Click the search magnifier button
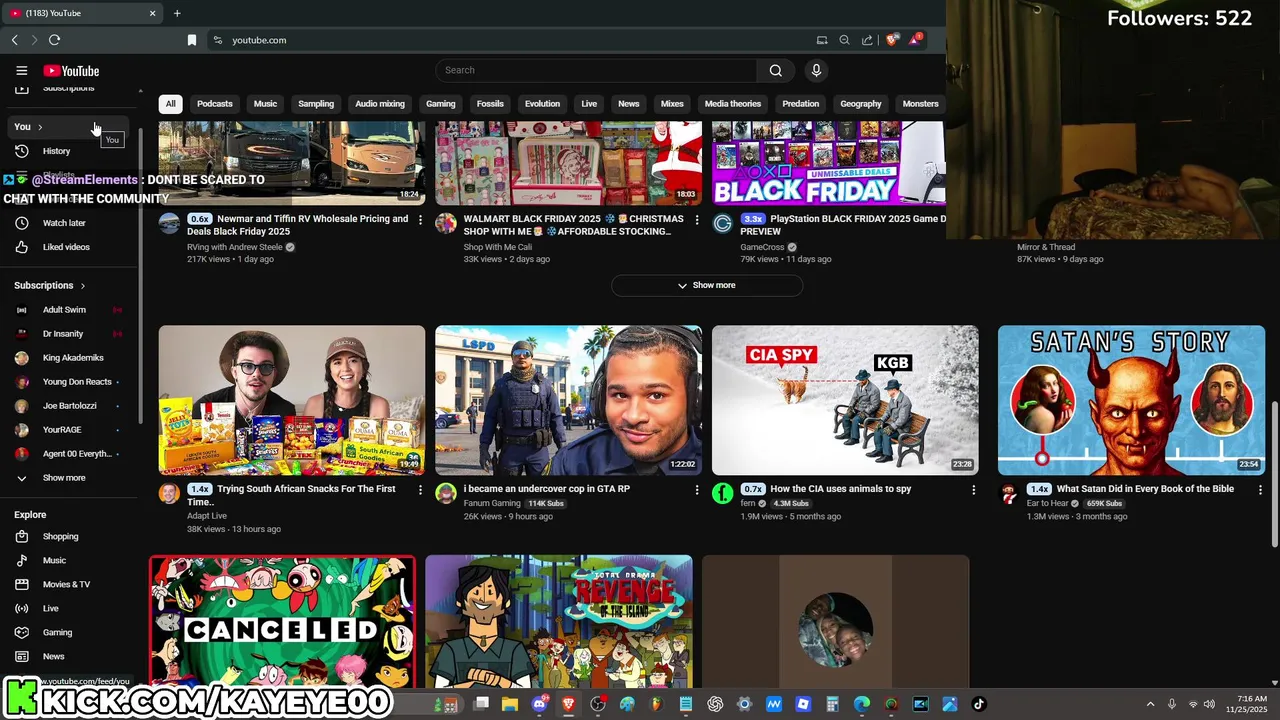The height and width of the screenshot is (720, 1280). [x=775, y=70]
